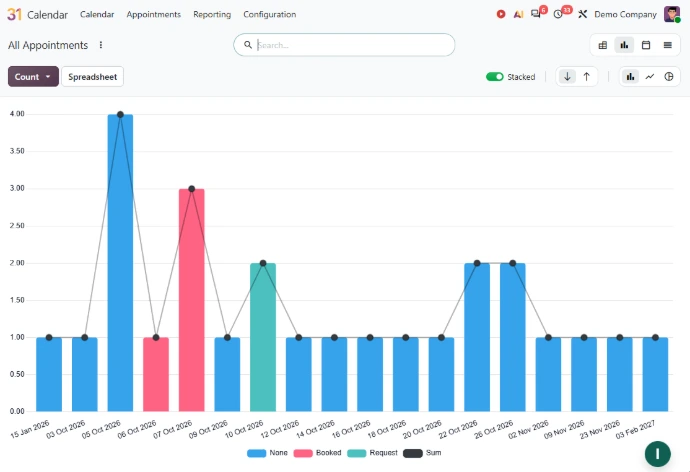The image size is (690, 472).
Task: Open the Configuration menu
Action: click(270, 15)
